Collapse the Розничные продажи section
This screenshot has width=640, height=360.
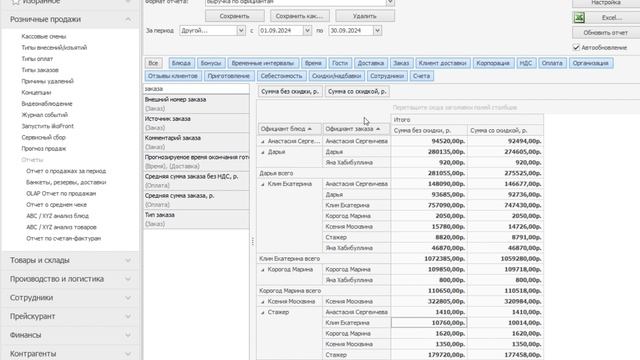click(x=128, y=19)
